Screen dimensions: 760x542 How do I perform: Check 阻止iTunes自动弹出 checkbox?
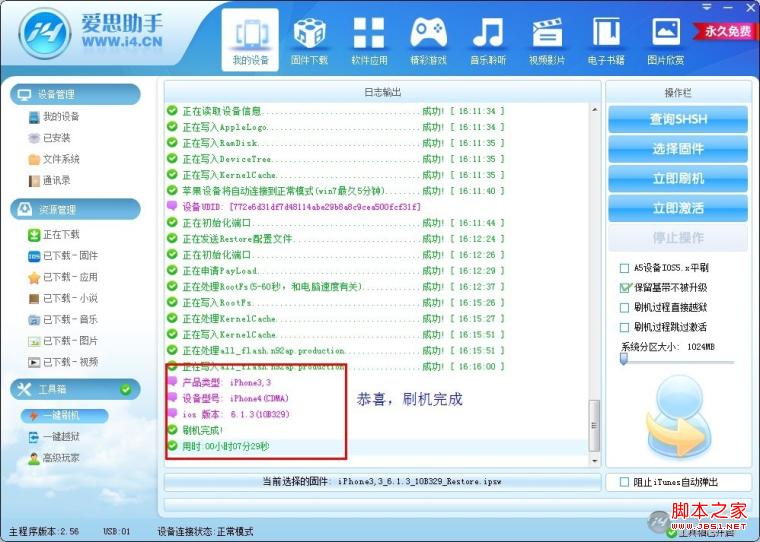point(624,482)
